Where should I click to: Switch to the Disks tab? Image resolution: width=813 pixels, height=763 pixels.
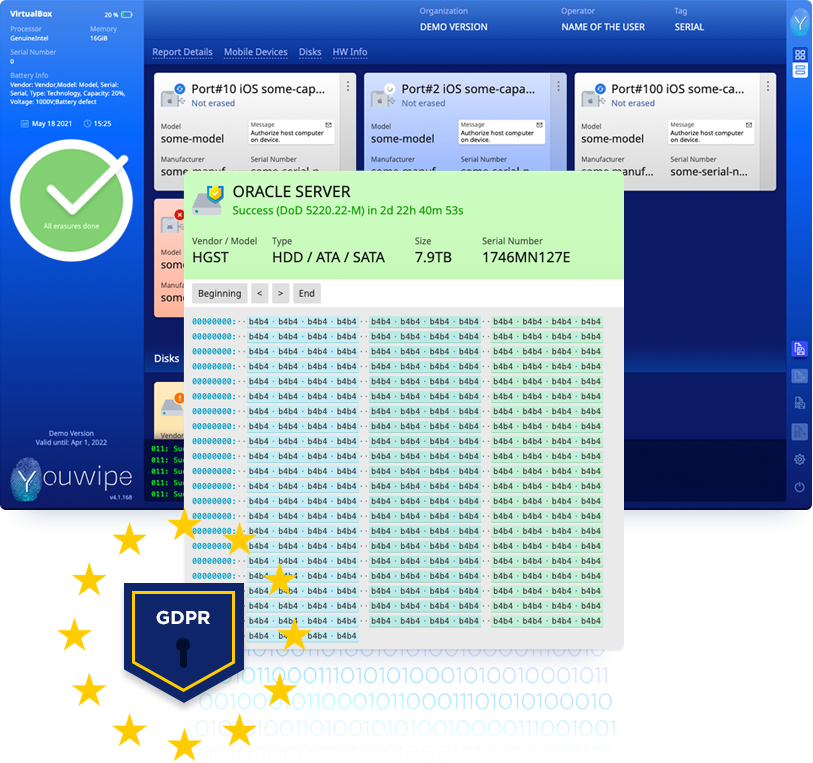click(x=310, y=52)
